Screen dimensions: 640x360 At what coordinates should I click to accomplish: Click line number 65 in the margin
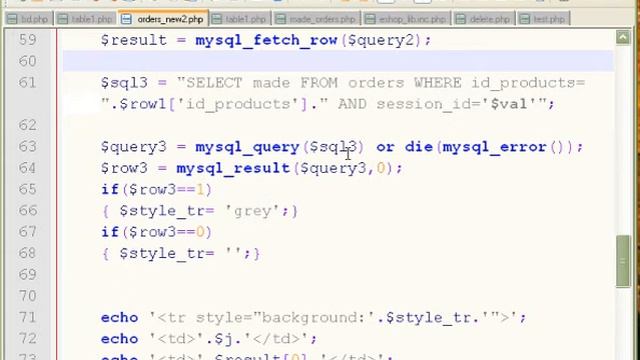(x=27, y=189)
